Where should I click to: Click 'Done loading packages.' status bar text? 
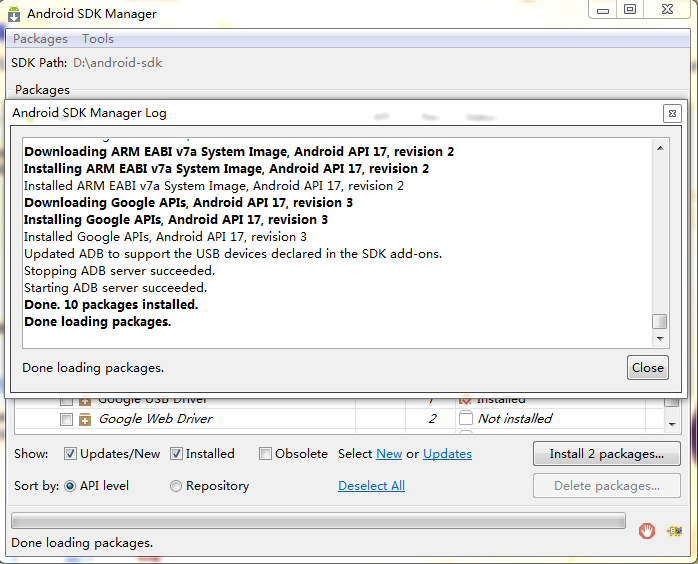point(82,543)
